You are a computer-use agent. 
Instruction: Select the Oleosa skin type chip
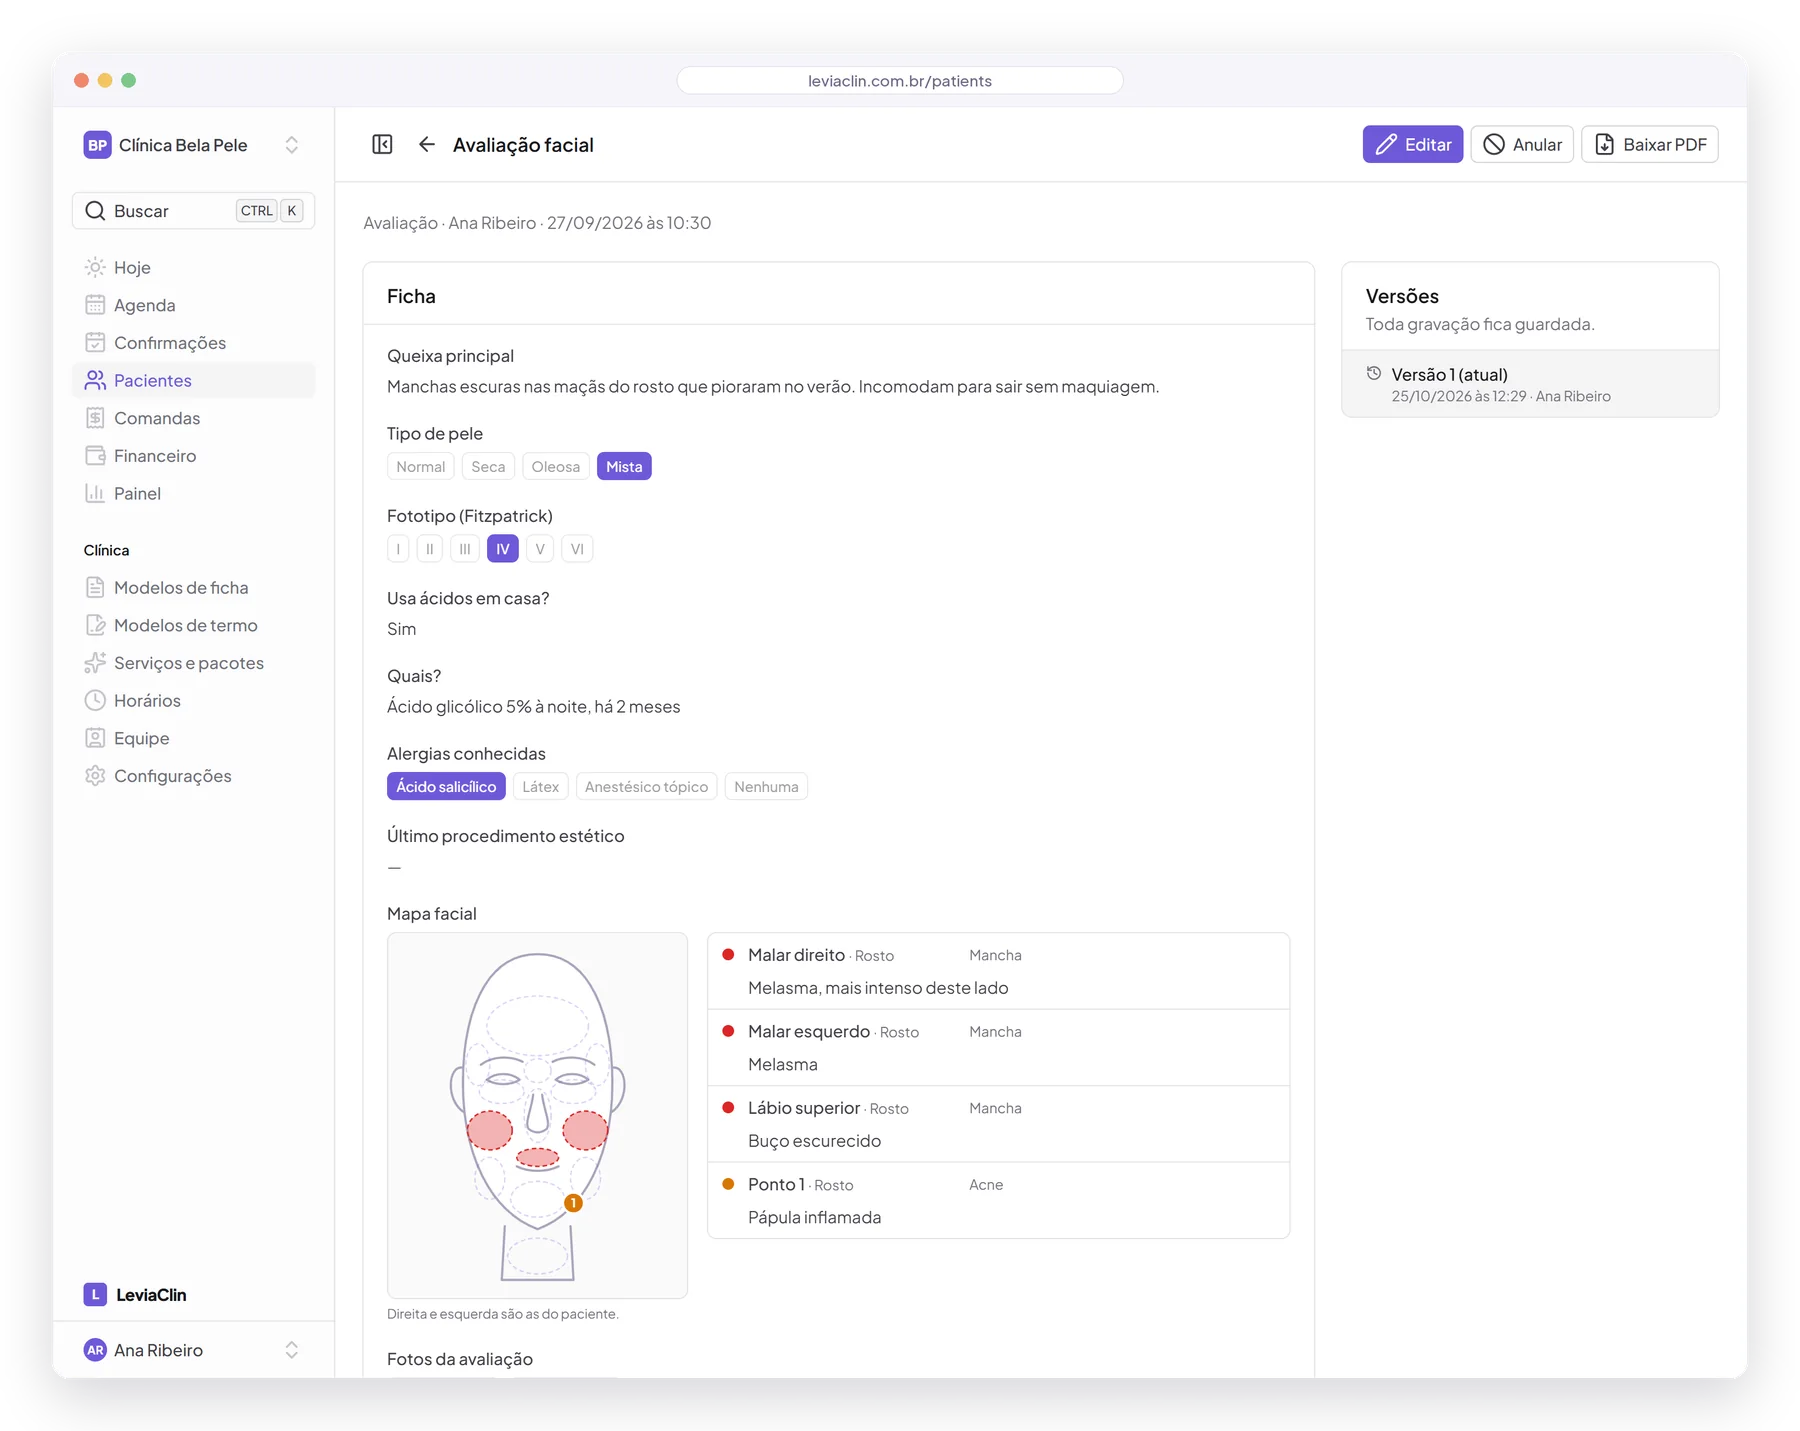click(555, 467)
